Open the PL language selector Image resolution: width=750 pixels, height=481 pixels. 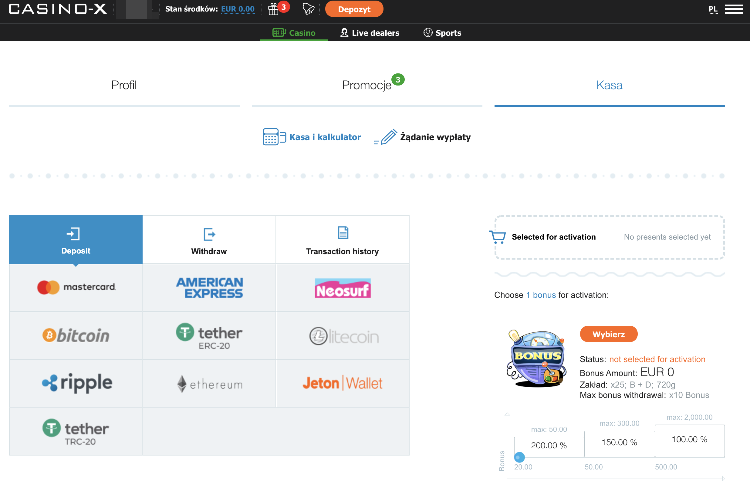(713, 10)
